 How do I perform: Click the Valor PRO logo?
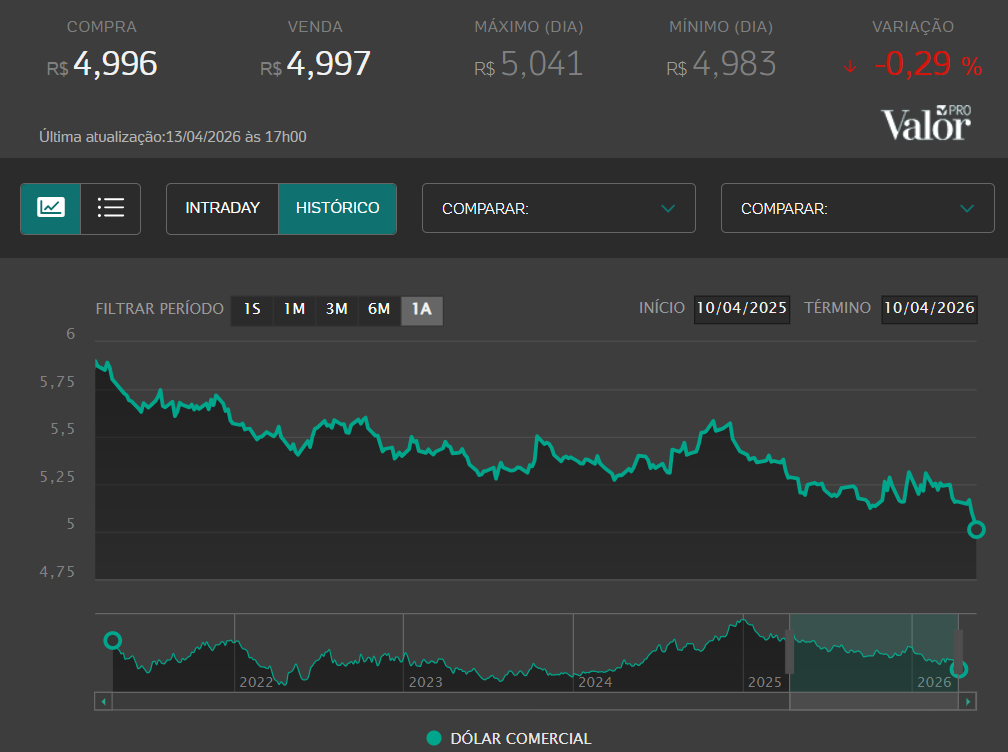point(926,123)
